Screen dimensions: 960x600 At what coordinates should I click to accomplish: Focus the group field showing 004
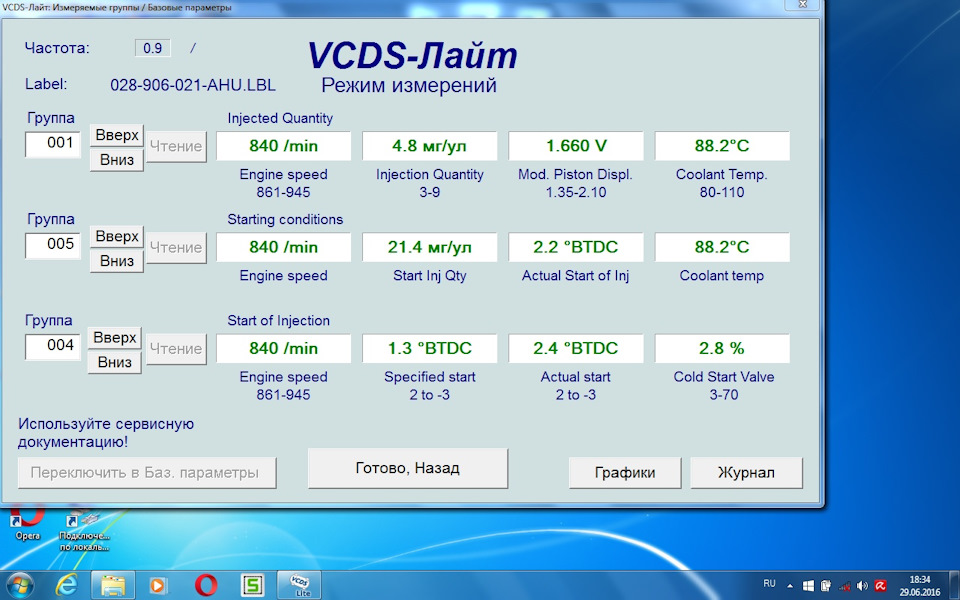[x=53, y=347]
